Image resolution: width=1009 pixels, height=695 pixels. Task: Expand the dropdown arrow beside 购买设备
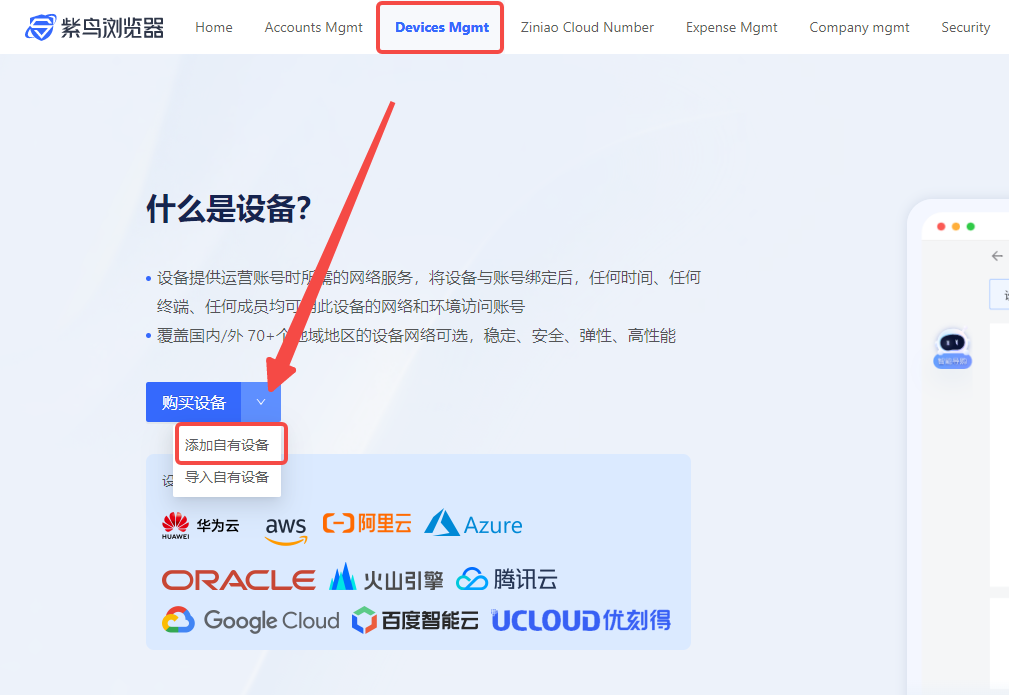tap(261, 402)
